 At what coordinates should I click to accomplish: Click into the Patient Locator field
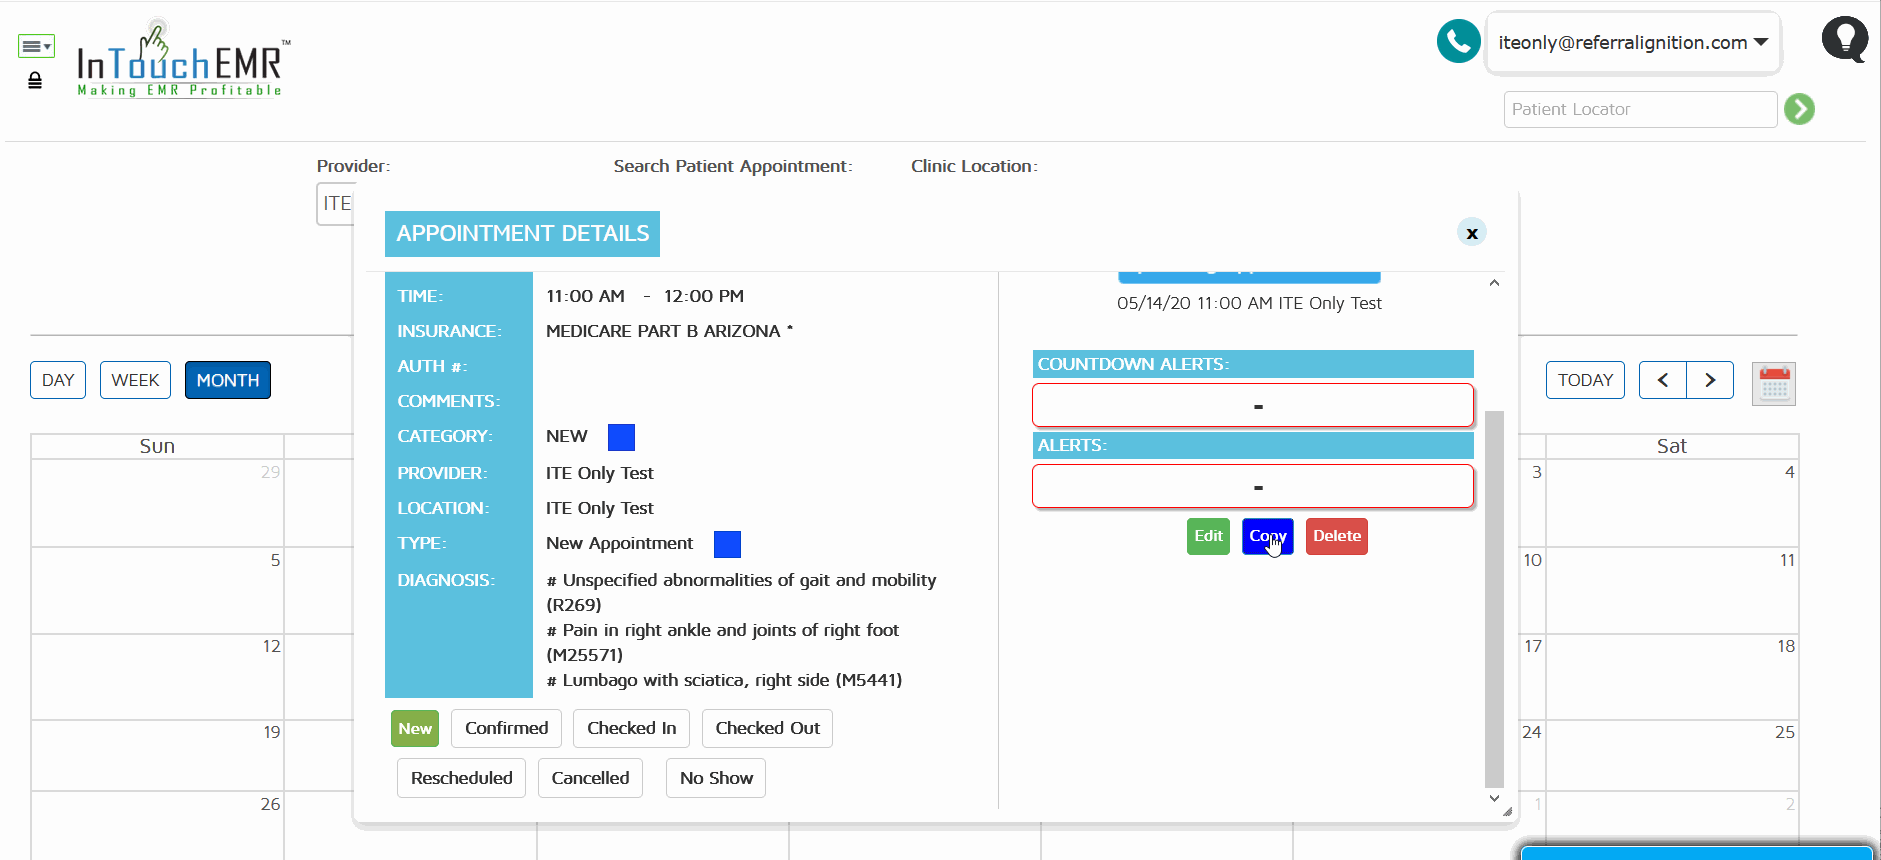point(1639,109)
